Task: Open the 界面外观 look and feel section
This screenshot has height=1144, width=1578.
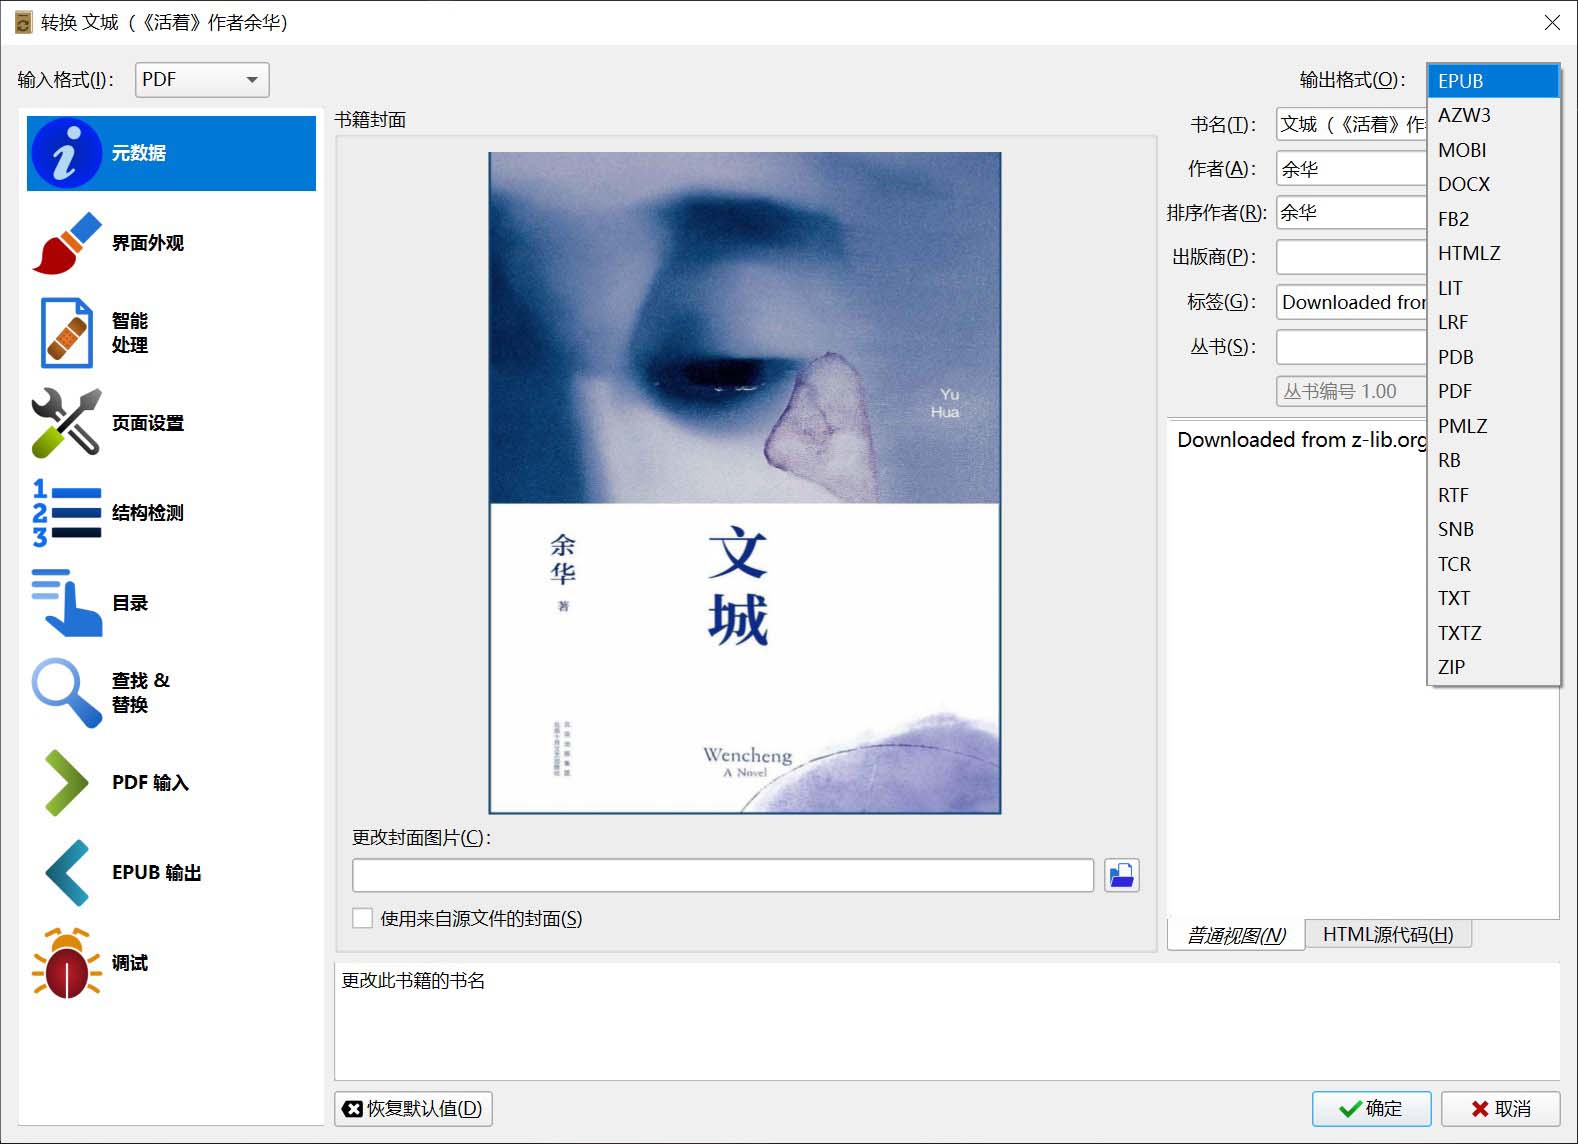Action: point(171,243)
